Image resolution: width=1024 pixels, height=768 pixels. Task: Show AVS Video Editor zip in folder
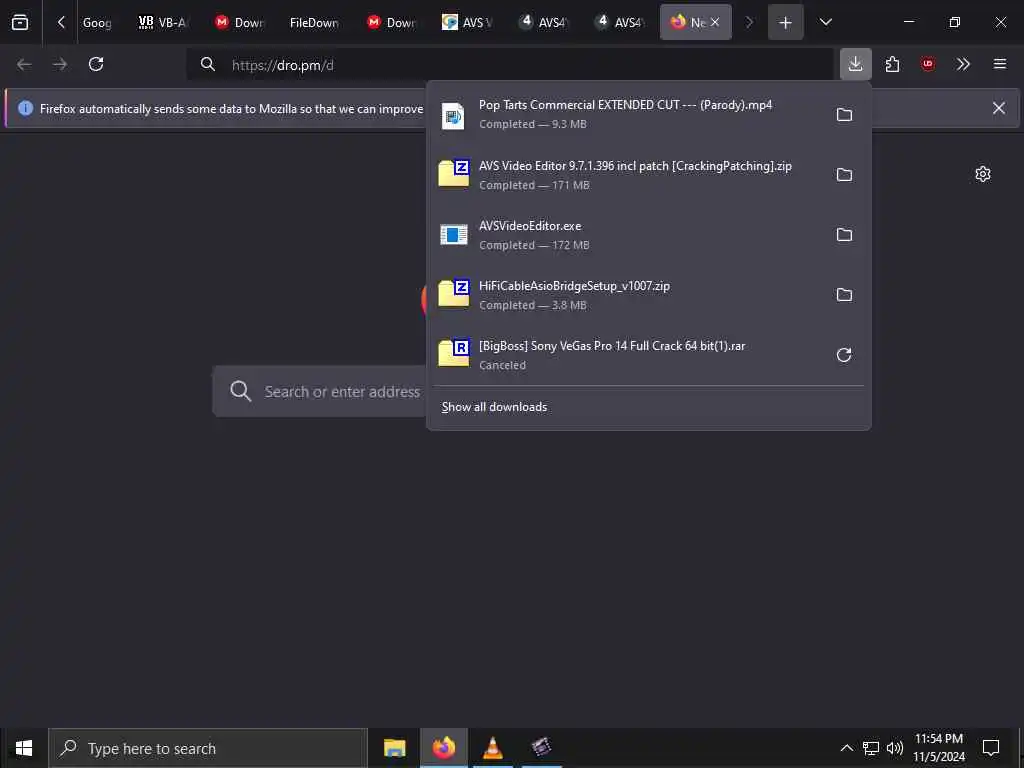tap(844, 174)
